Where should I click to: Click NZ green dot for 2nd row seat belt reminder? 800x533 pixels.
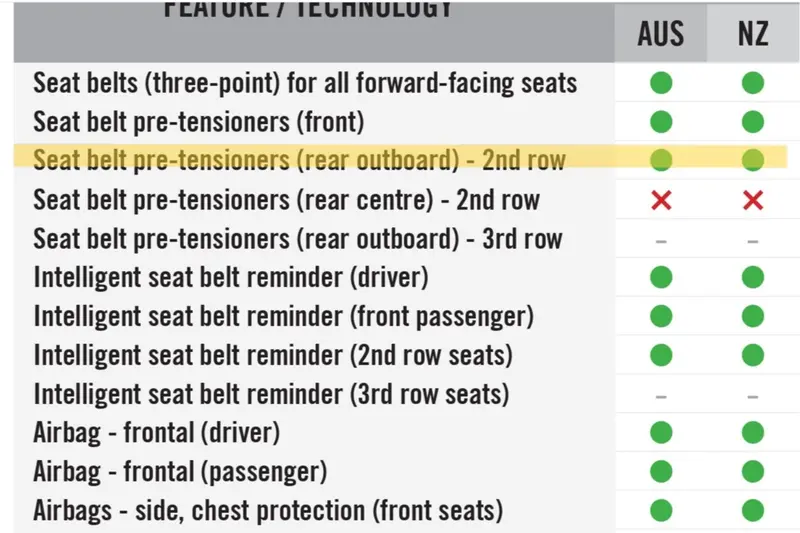tap(753, 355)
